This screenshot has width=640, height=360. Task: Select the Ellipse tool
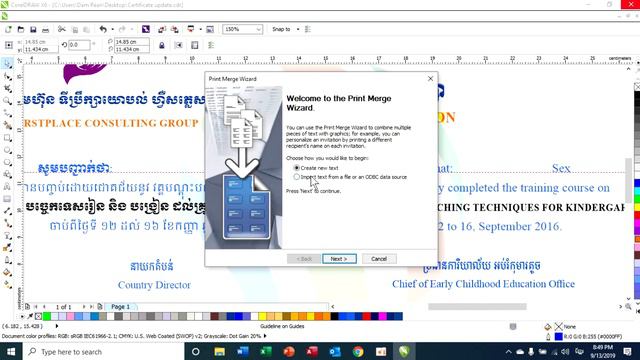pos(7,150)
